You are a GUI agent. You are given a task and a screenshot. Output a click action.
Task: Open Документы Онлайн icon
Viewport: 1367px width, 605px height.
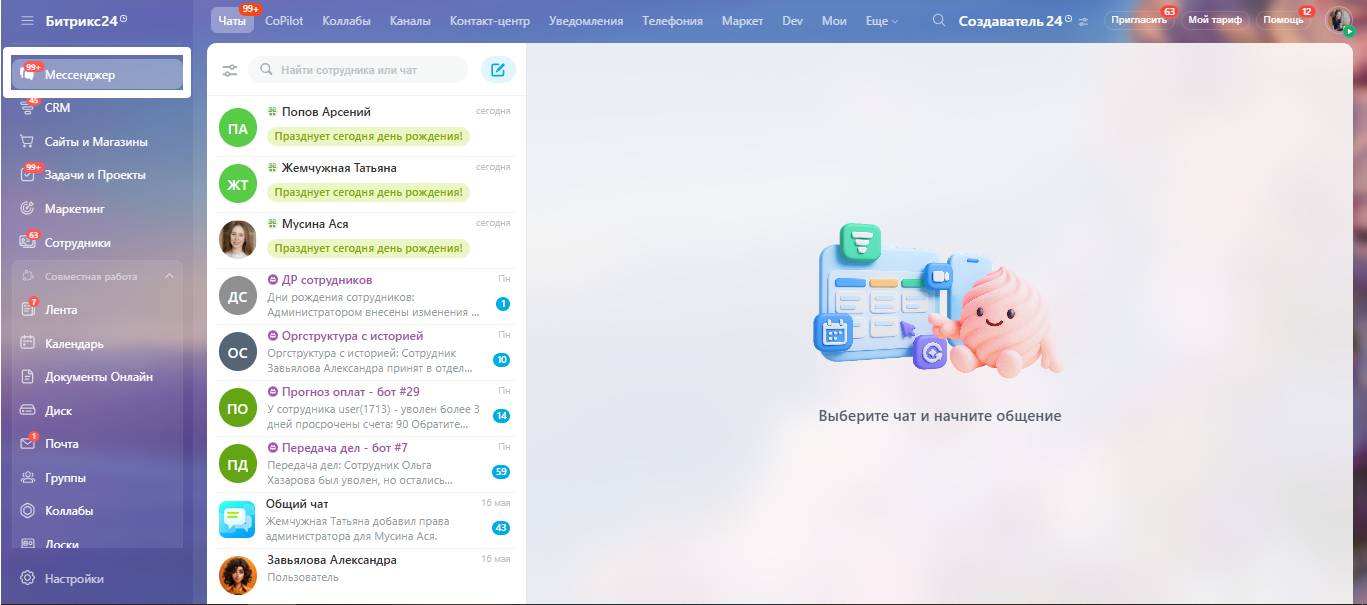pos(28,377)
